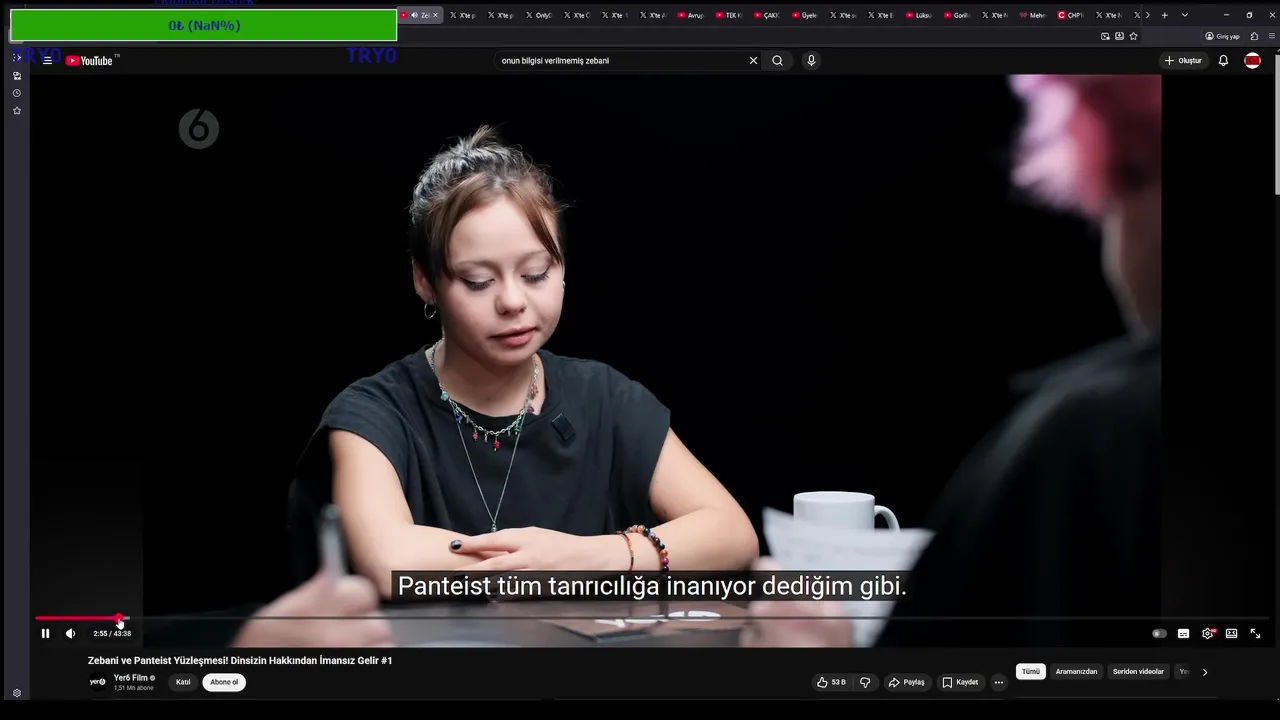Open the tab list dropdown chevron
Viewport: 1280px width, 720px height.
[x=1185, y=15]
